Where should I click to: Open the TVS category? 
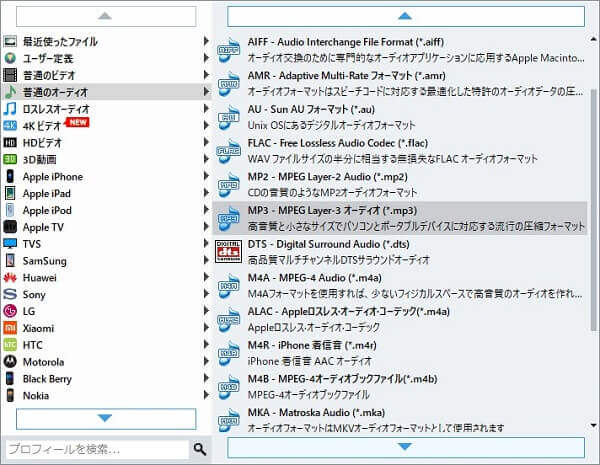(107, 244)
